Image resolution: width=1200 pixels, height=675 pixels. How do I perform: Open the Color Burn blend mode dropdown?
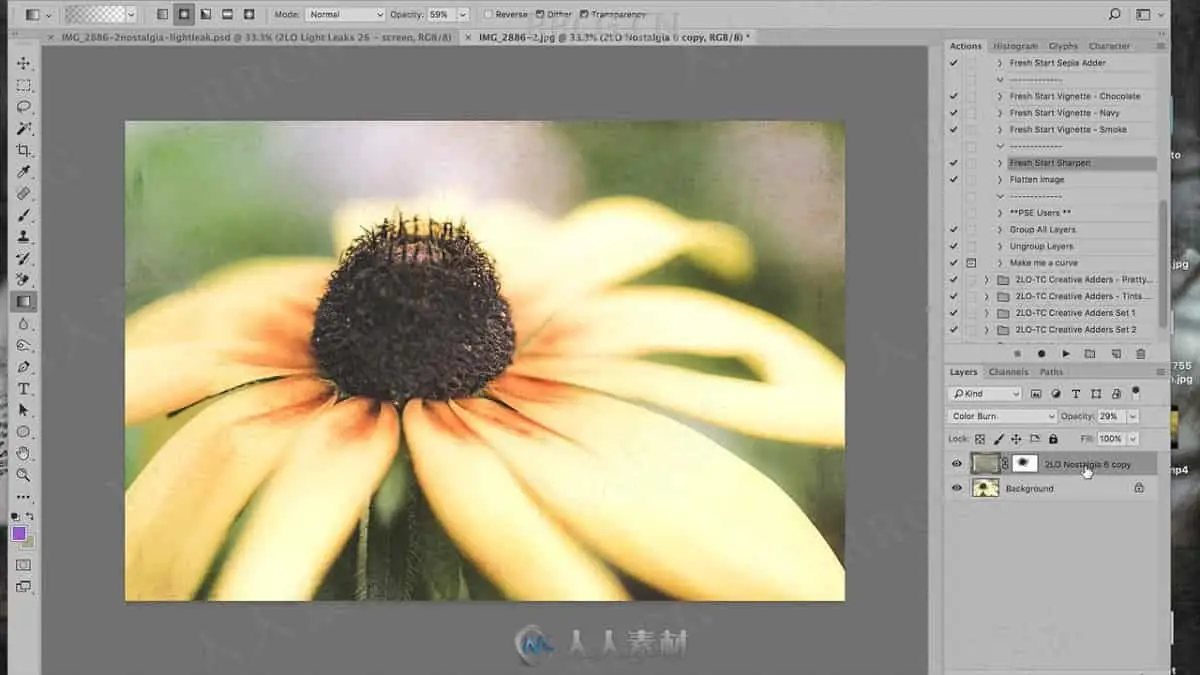tap(1002, 416)
